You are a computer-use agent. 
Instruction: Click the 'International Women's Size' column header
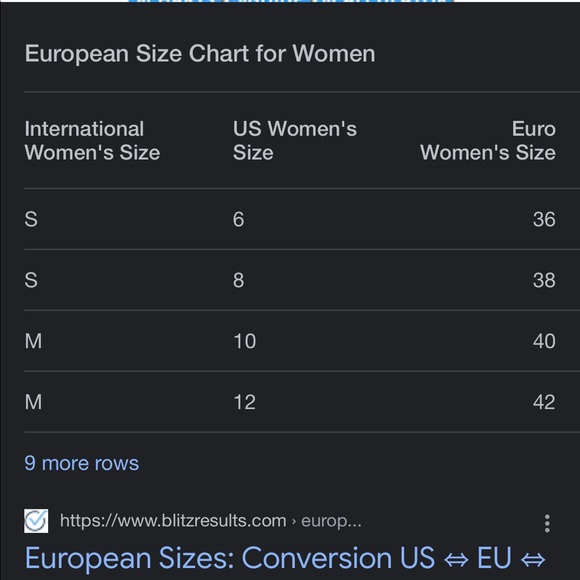pyautogui.click(x=92, y=141)
